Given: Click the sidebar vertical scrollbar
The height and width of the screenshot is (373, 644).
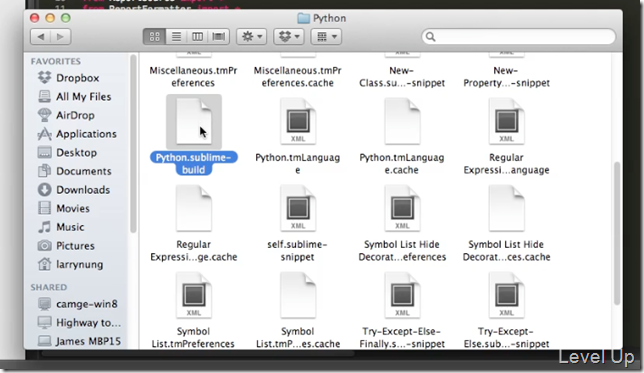Looking at the screenshot, I should pos(133,144).
